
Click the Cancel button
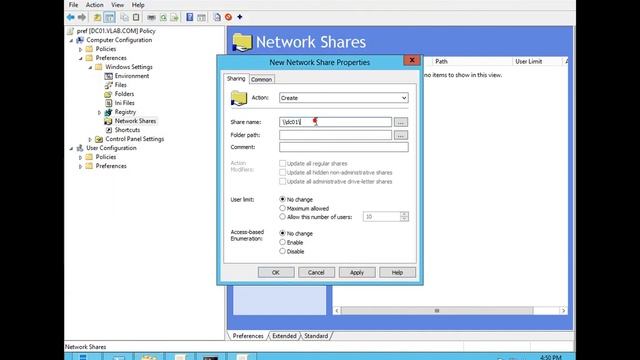click(x=316, y=272)
